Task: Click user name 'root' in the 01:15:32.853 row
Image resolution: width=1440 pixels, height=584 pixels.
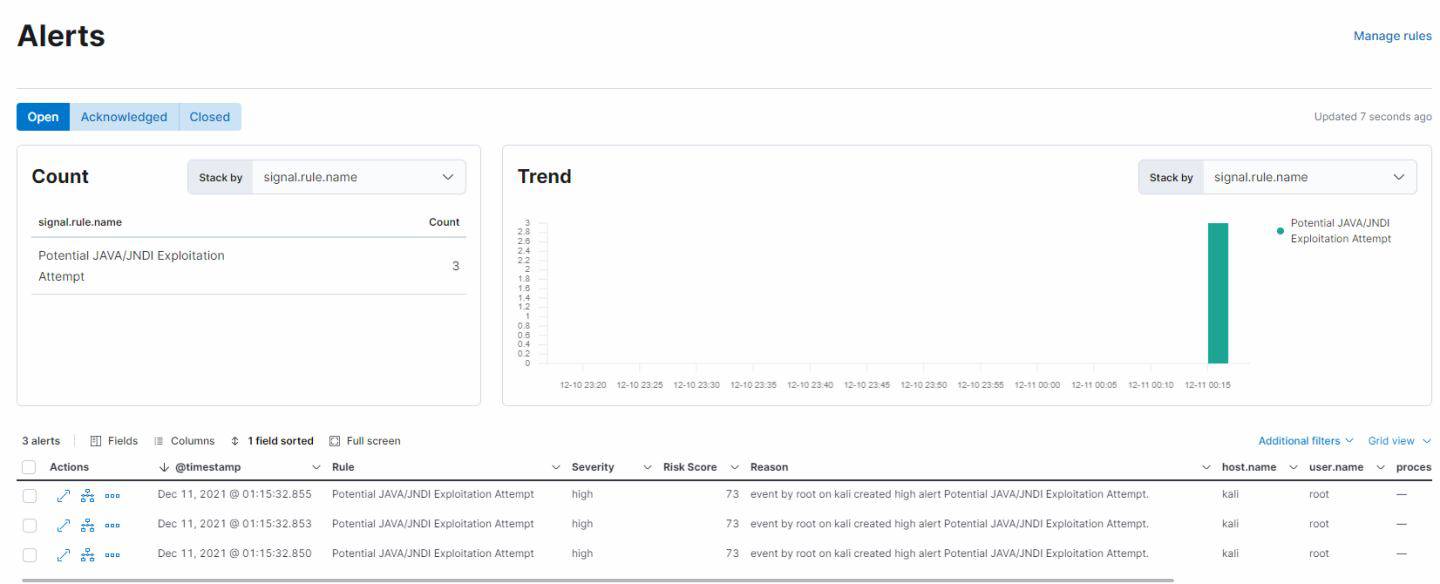Action: pos(1319,524)
